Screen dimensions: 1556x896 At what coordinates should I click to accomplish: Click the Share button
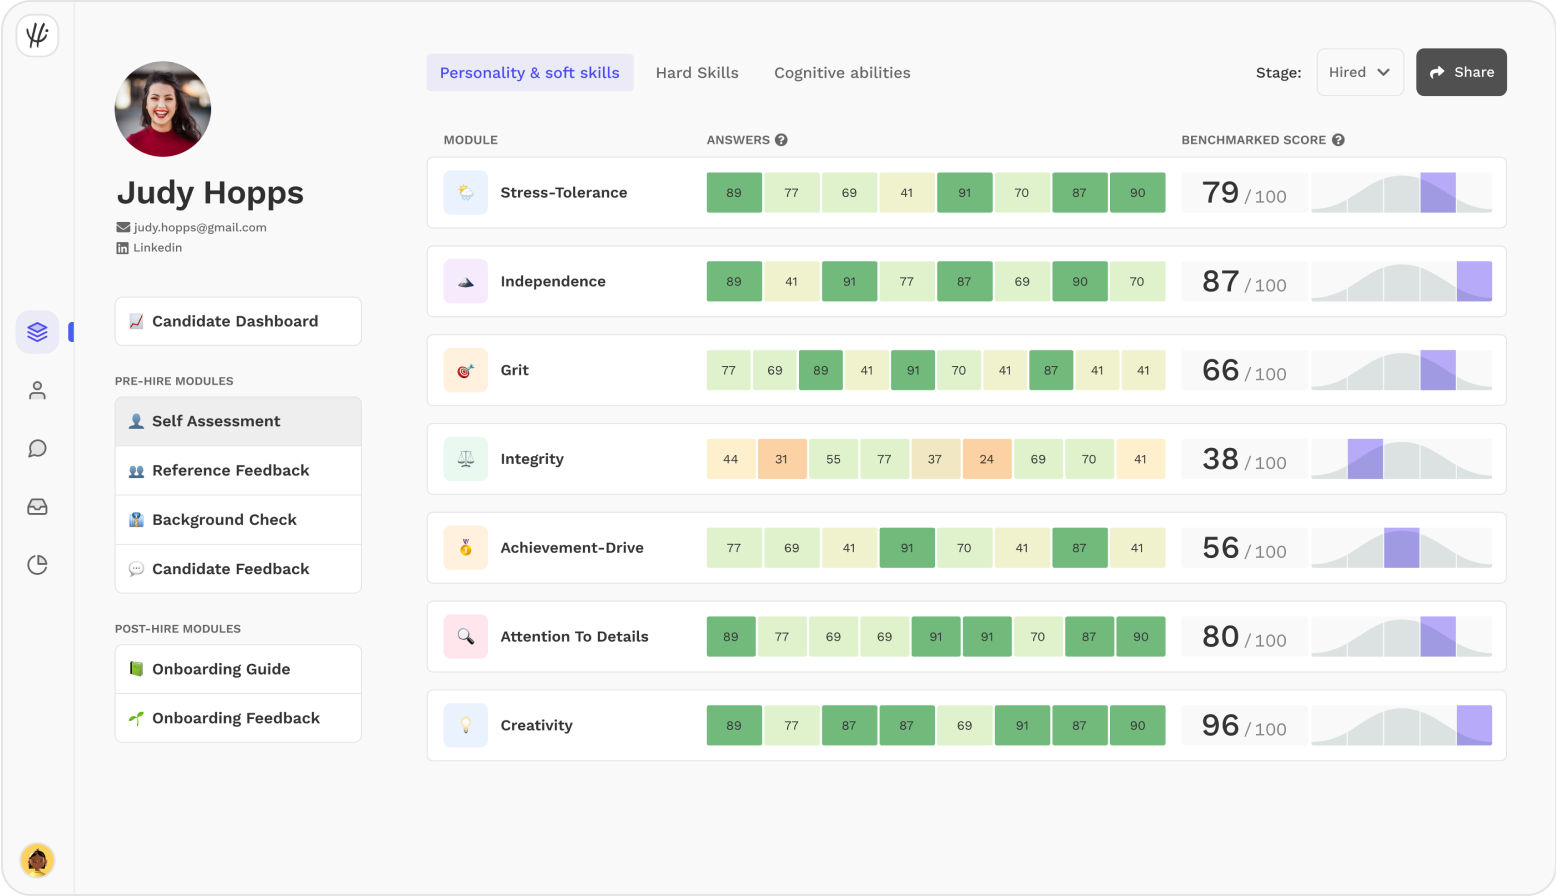tap(1461, 72)
